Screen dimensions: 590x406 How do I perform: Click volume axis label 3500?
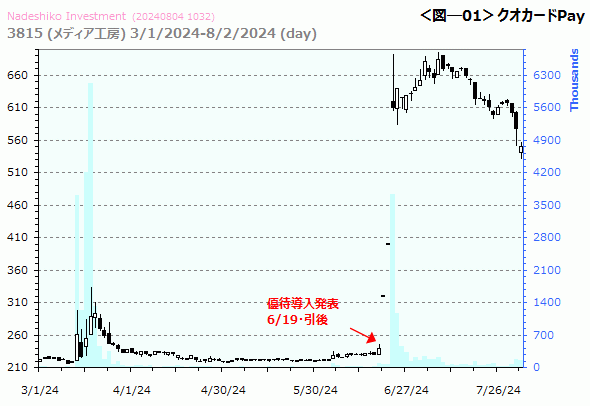[x=547, y=205]
